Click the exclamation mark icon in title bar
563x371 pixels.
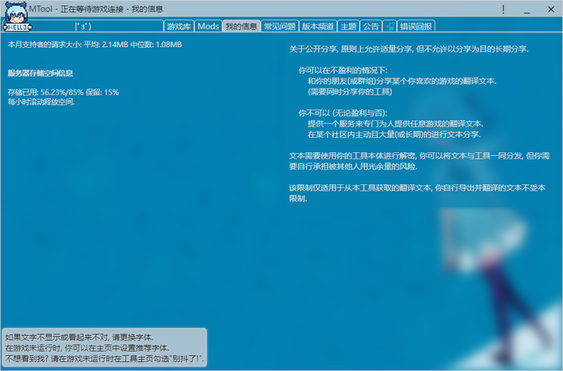[503, 9]
